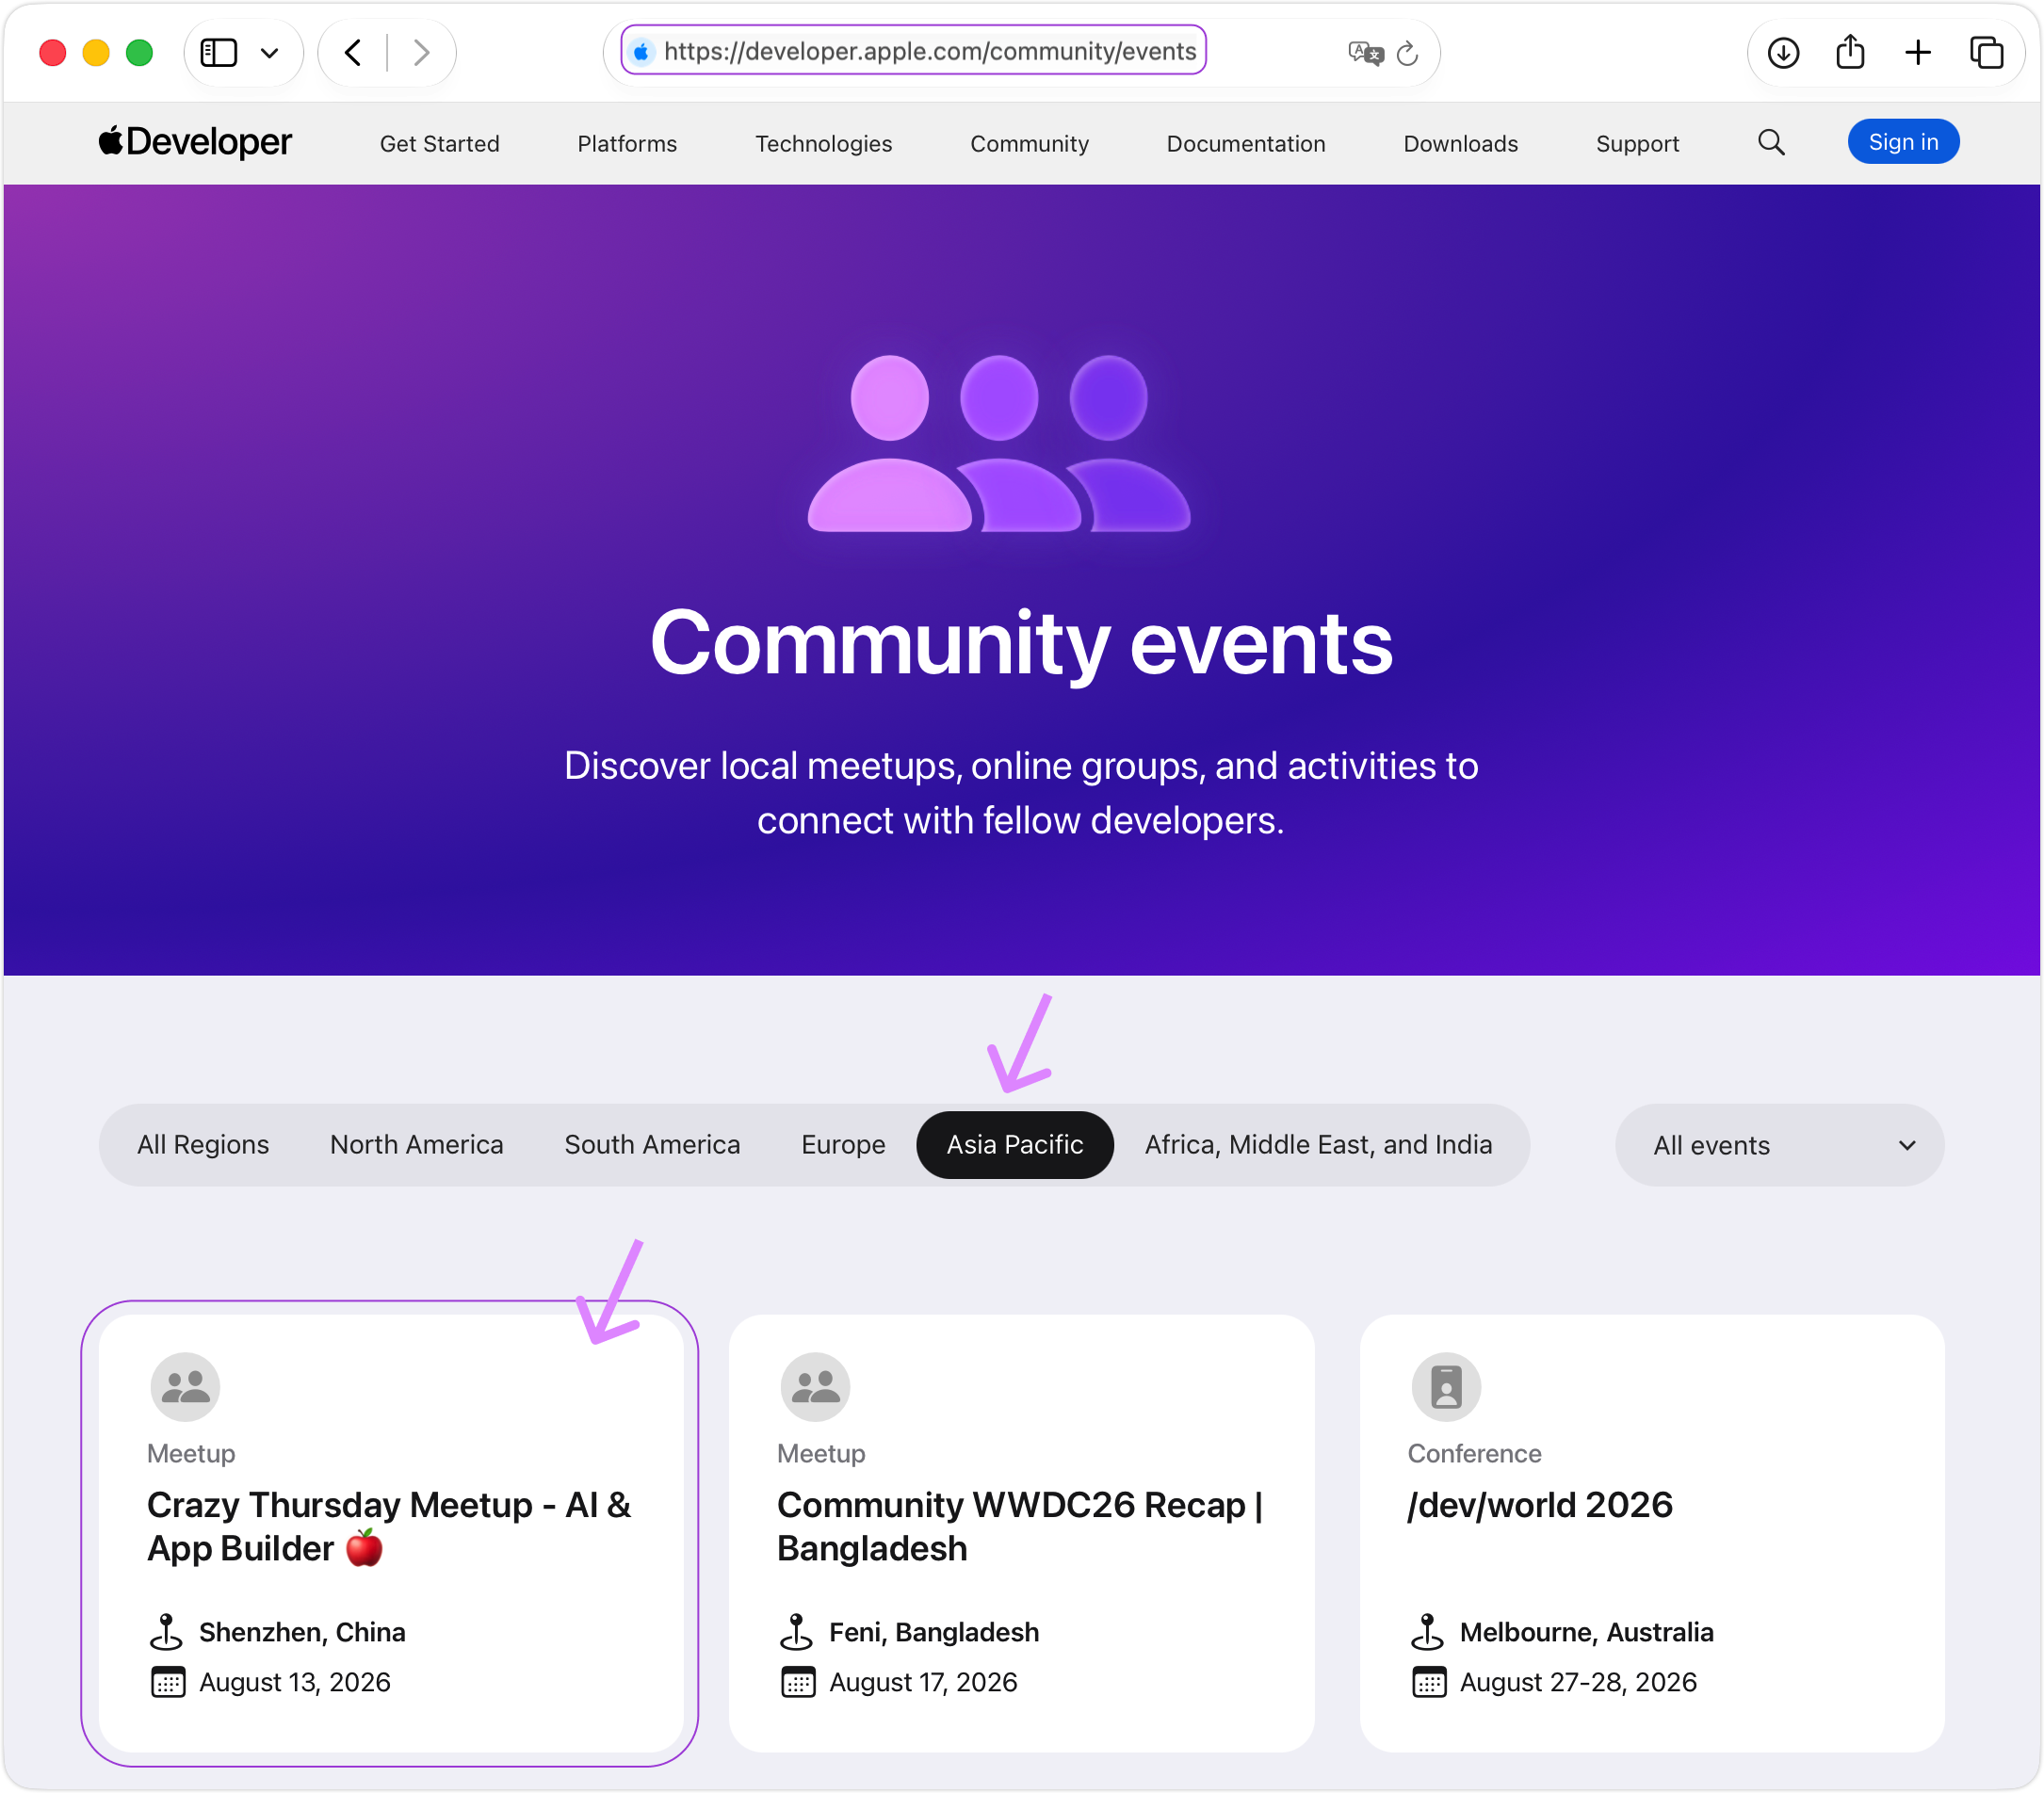Go back to the previous page
The image size is (2044, 1793).
pos(352,52)
